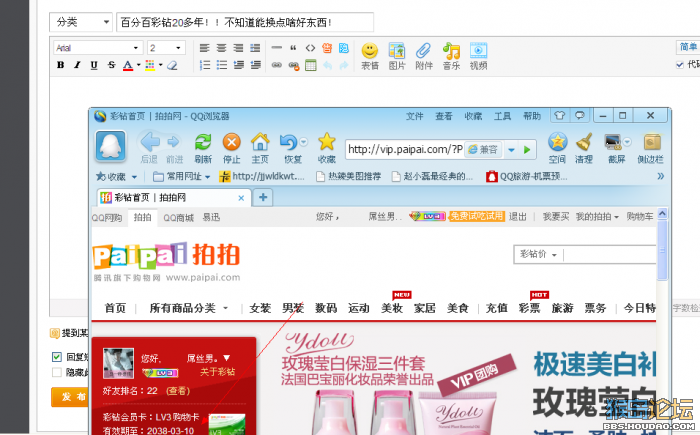Insert a quote block

293,48
